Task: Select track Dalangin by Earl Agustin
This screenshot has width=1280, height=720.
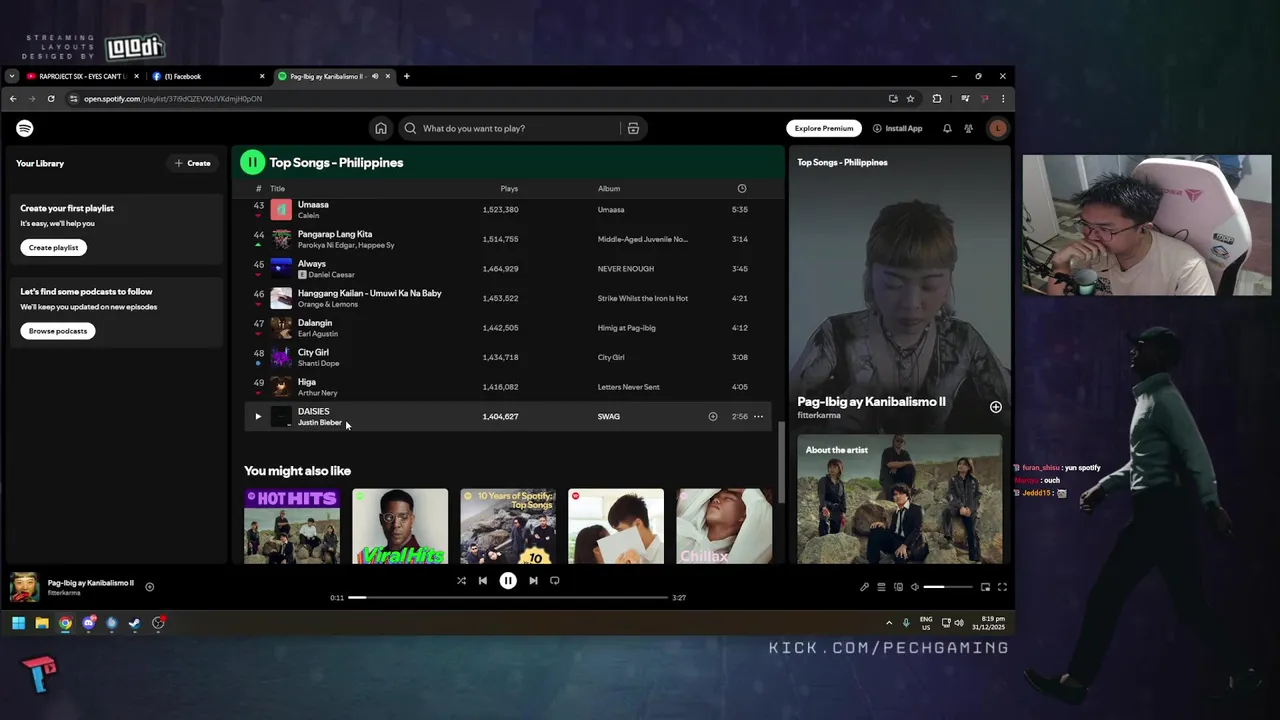Action: pos(508,328)
